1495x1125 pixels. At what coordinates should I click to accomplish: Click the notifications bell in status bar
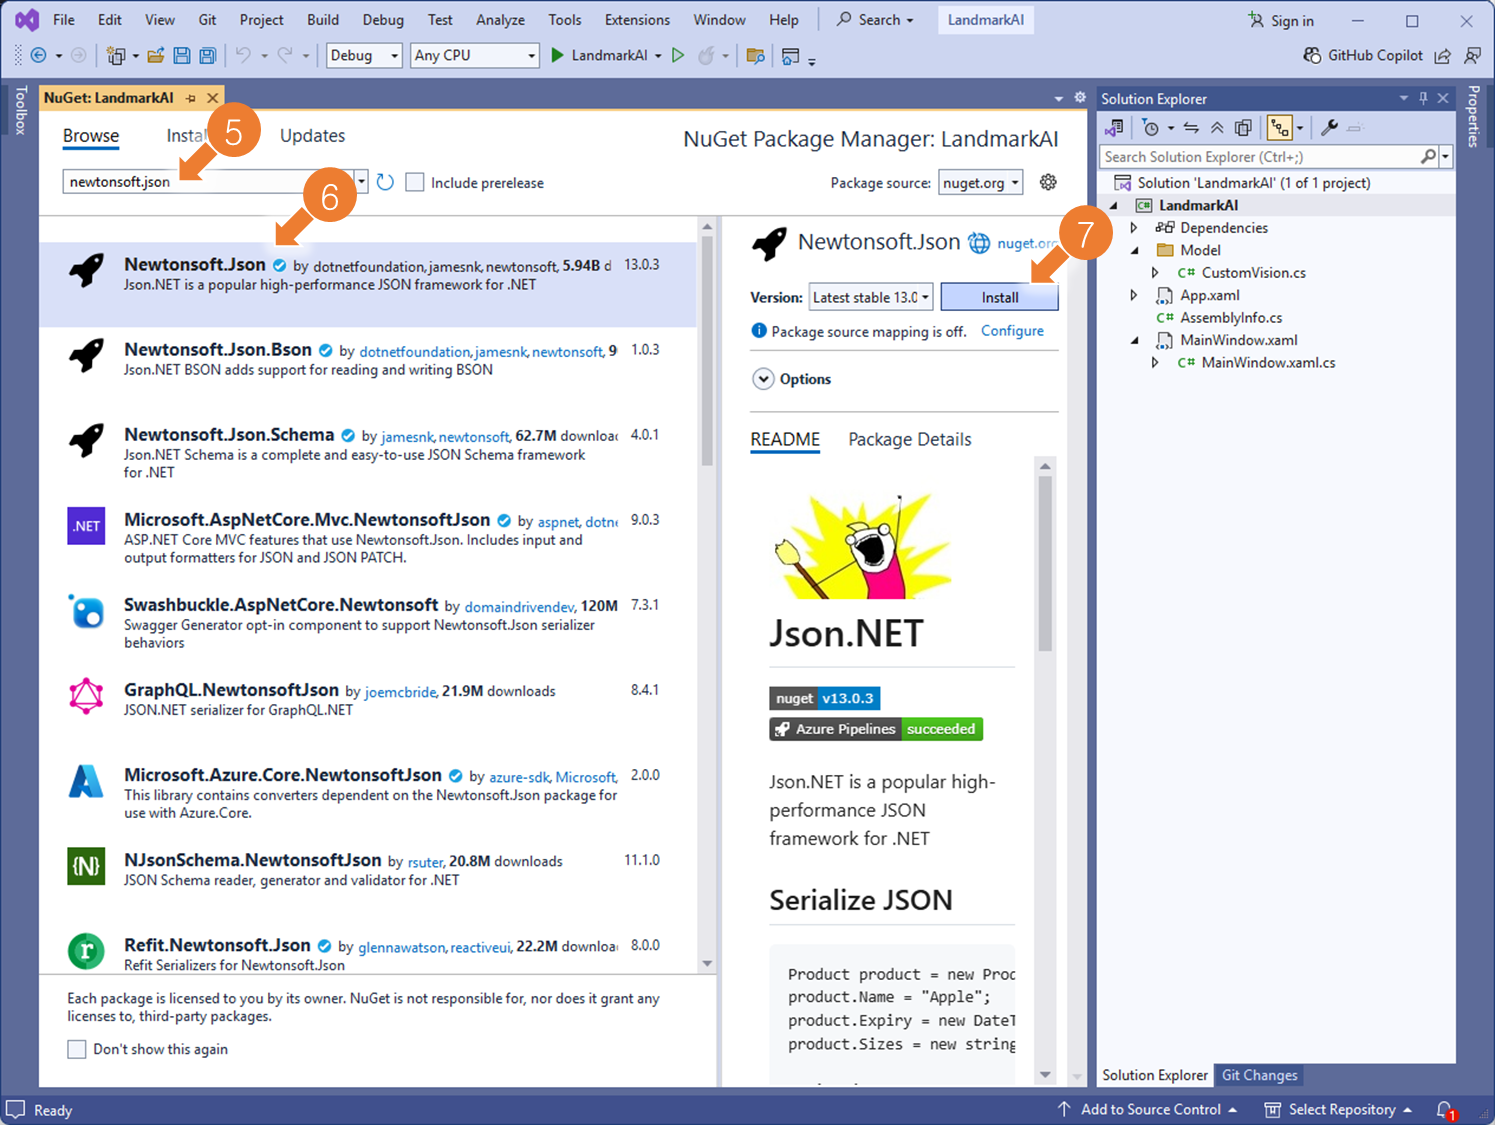(1445, 1110)
